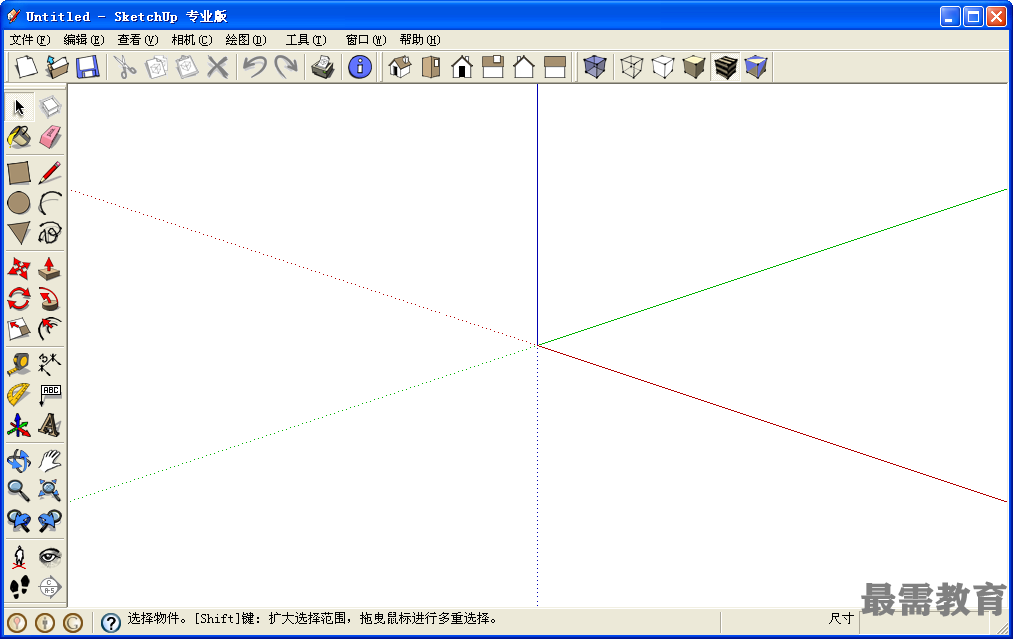Go to Next view

click(50, 521)
